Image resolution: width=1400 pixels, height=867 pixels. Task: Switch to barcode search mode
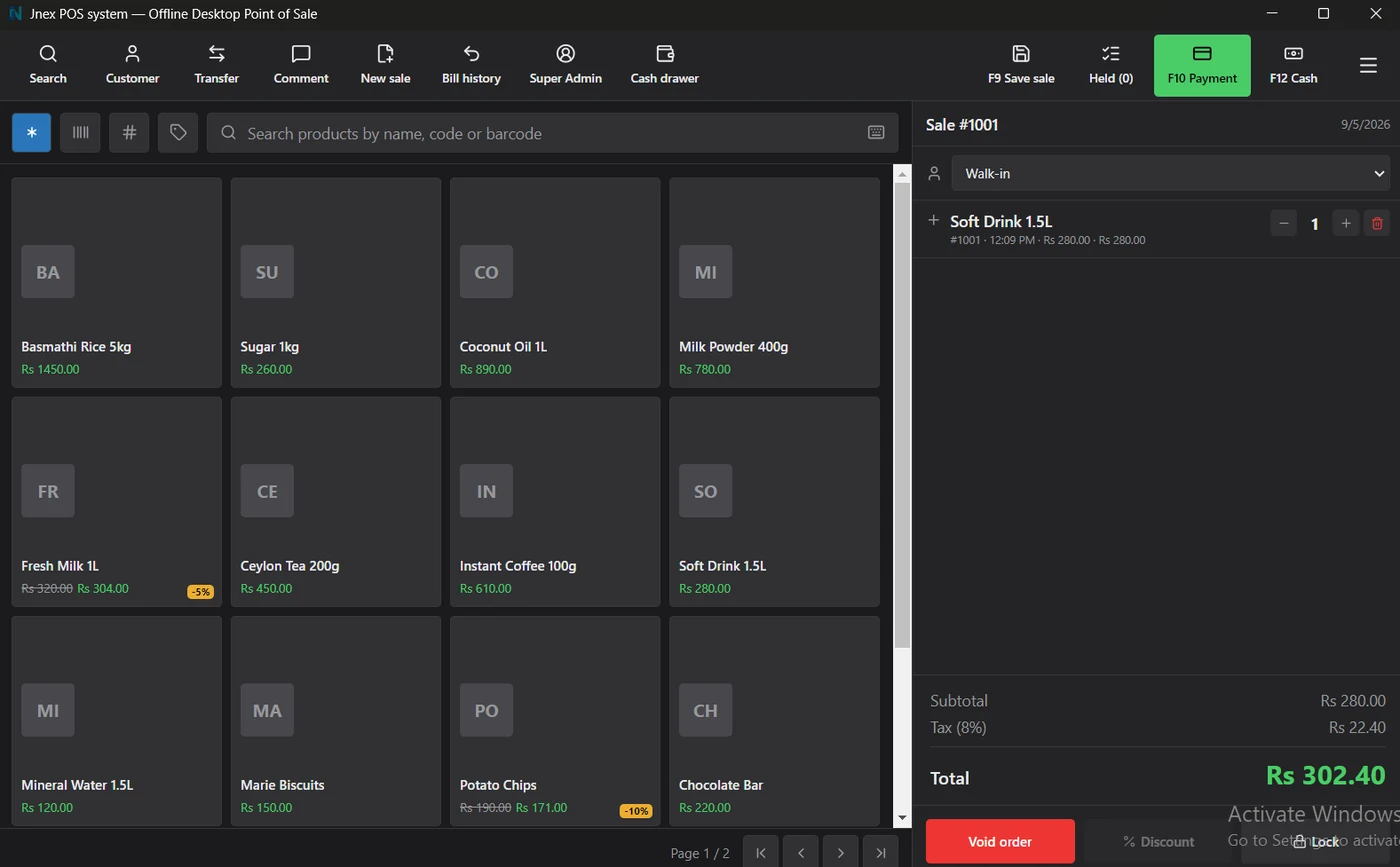(80, 133)
